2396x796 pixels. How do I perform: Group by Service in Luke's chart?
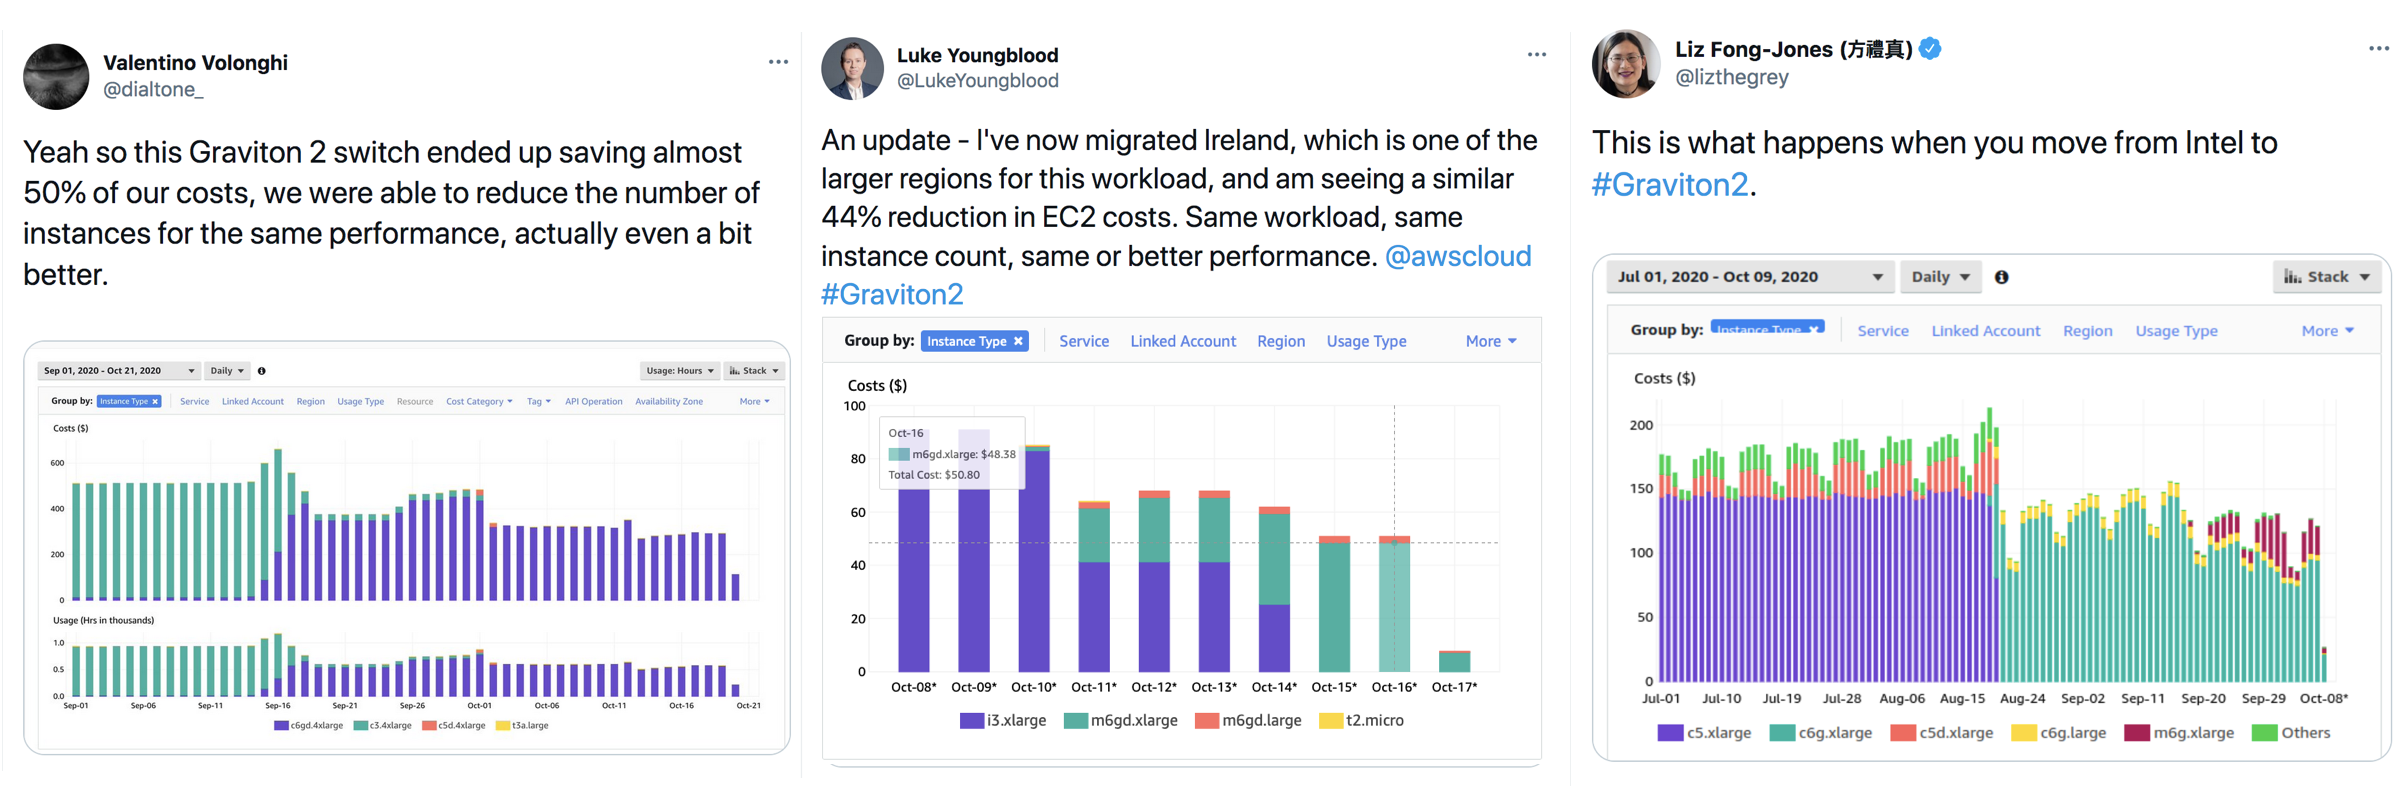coord(1084,341)
